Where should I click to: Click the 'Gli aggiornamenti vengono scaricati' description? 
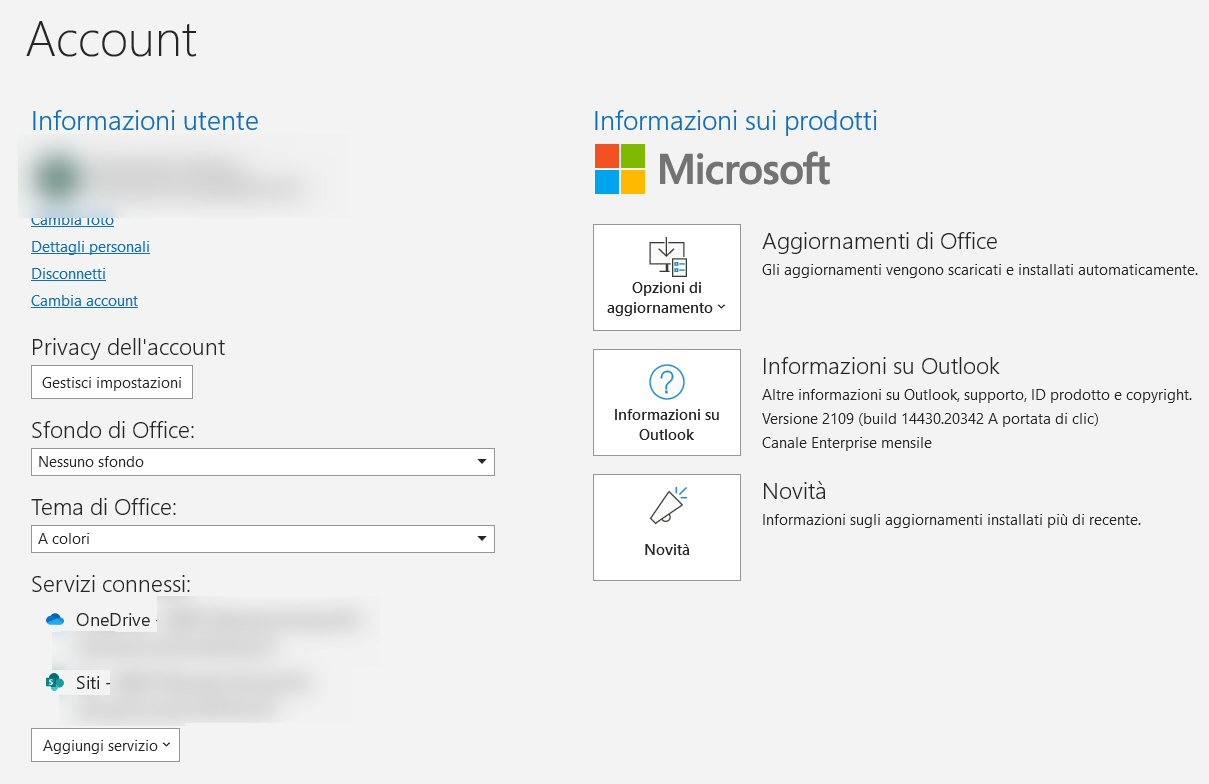(979, 270)
